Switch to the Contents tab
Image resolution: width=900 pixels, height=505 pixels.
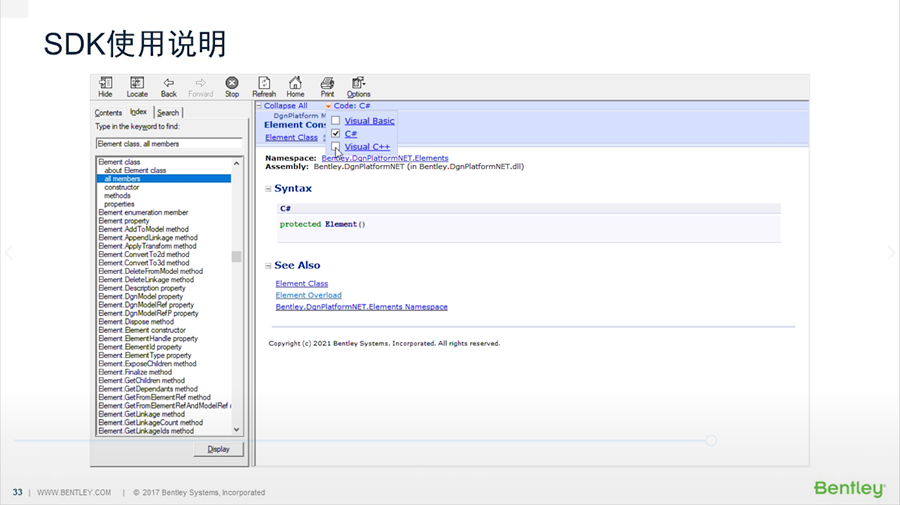coord(108,112)
